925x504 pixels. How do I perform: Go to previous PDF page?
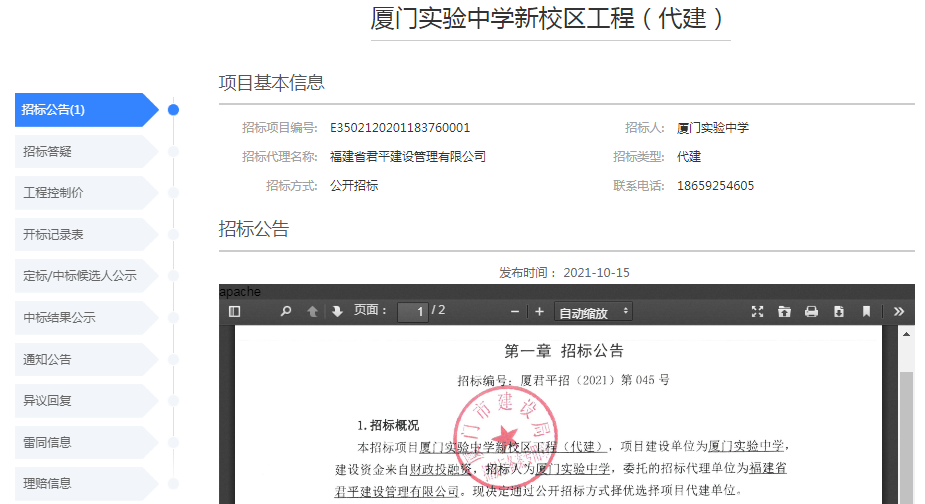click(312, 311)
